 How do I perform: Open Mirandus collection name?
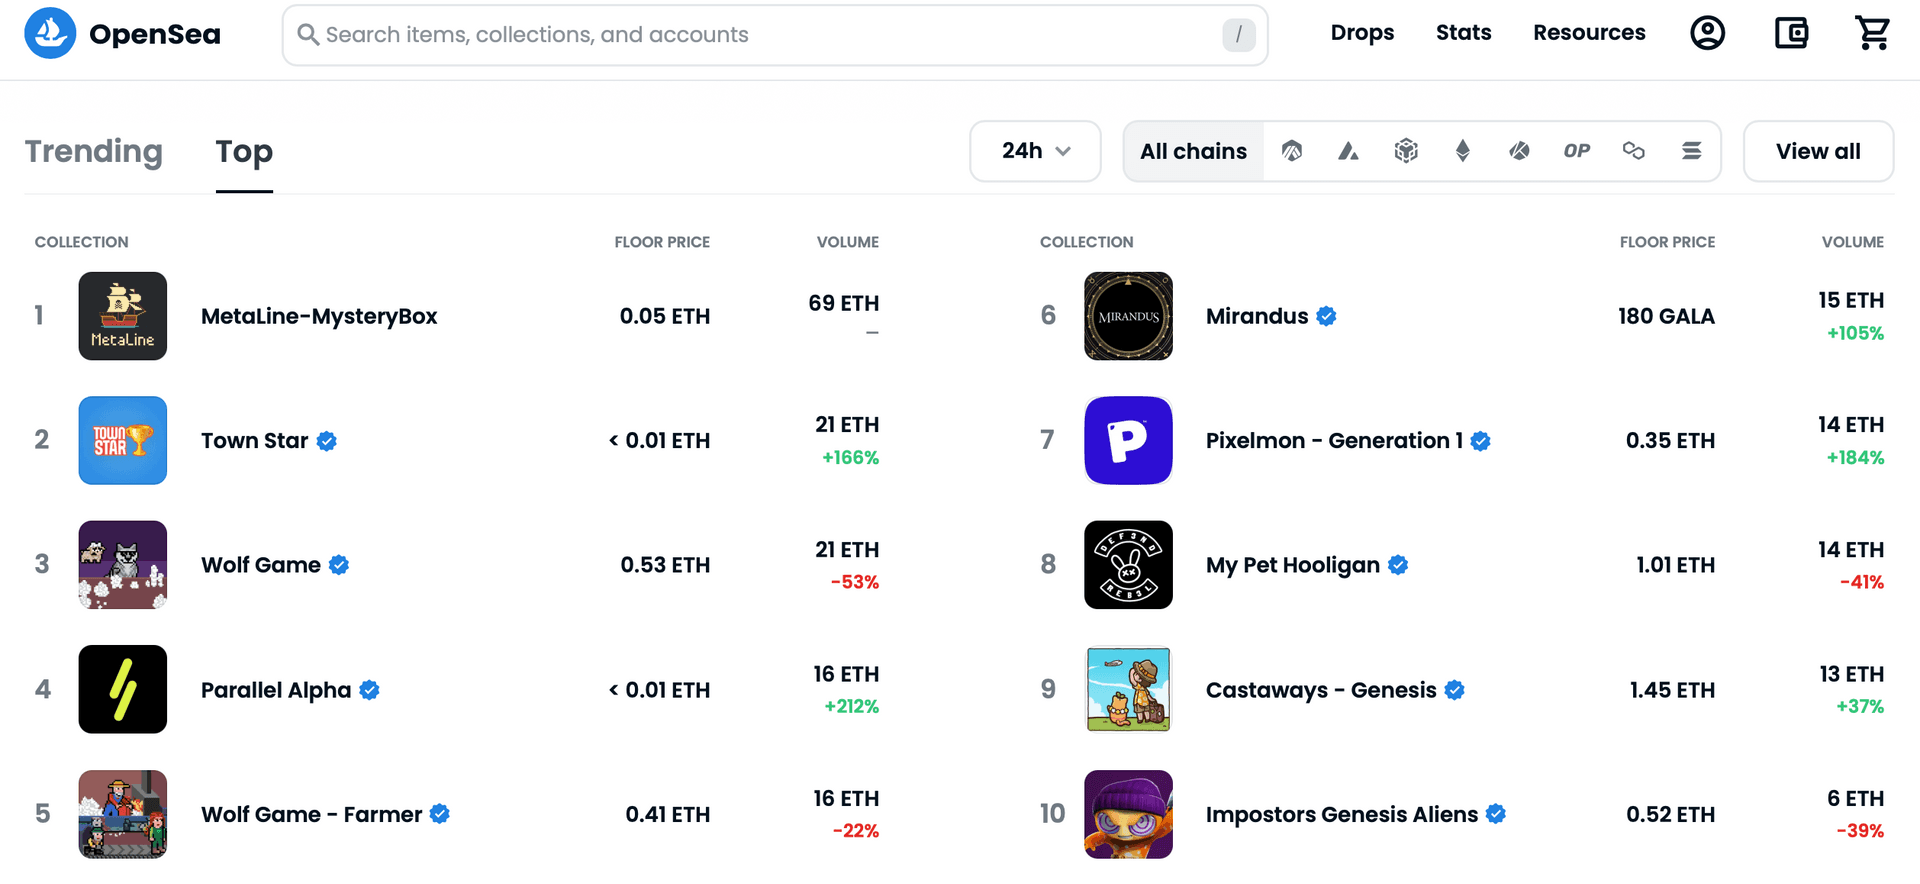pyautogui.click(x=1257, y=316)
